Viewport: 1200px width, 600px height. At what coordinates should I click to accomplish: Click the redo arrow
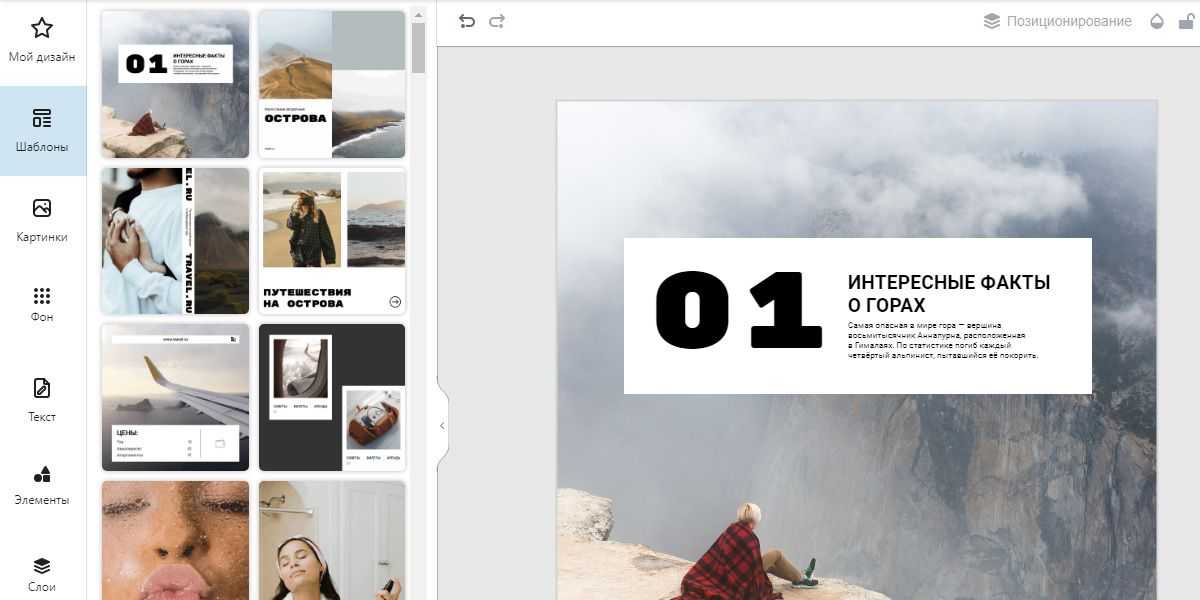[x=497, y=21]
